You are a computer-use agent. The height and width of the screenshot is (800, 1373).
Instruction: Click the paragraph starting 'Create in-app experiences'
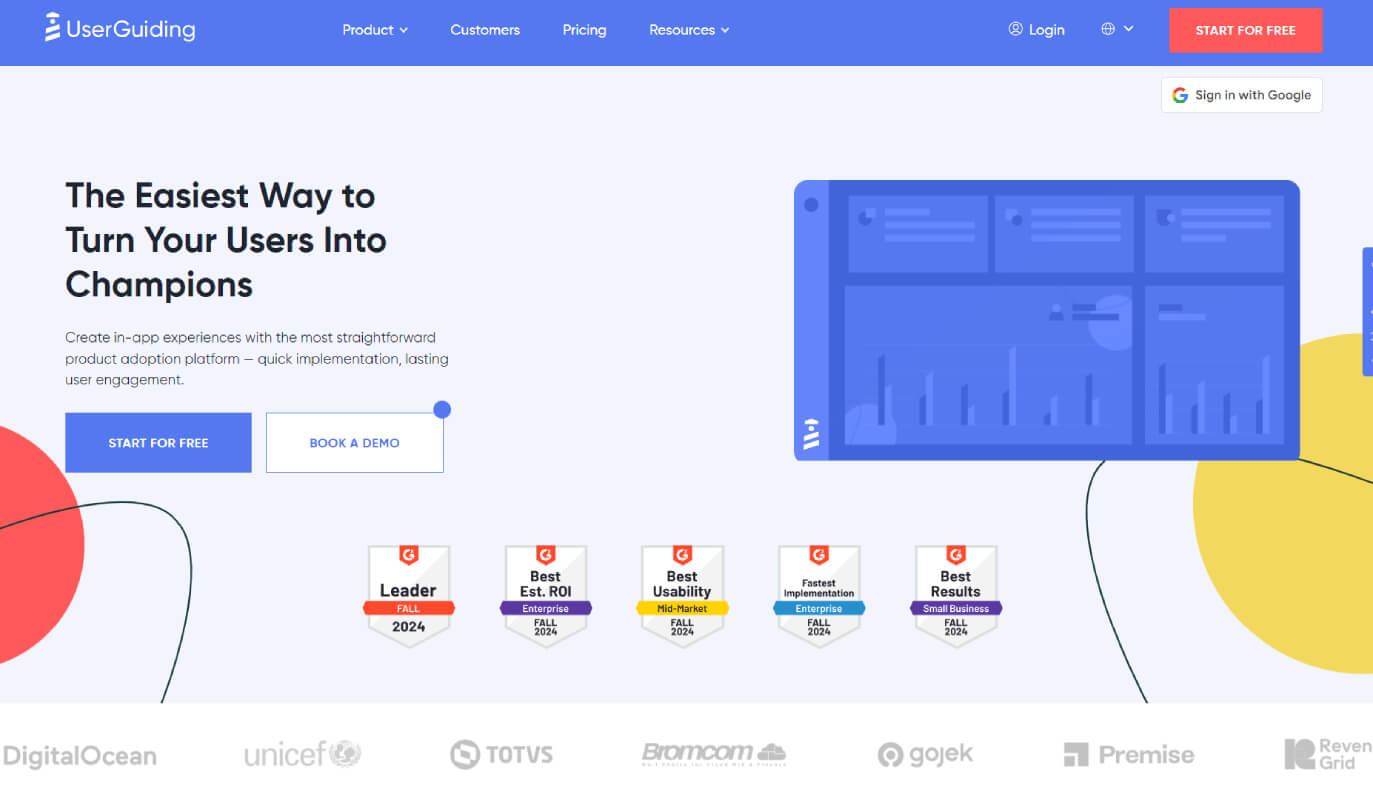click(x=257, y=359)
